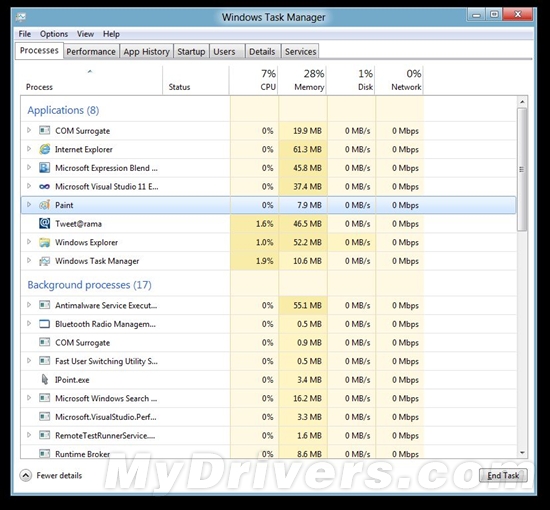Click the Tweet@rama app icon
The height and width of the screenshot is (510, 550).
coord(45,223)
